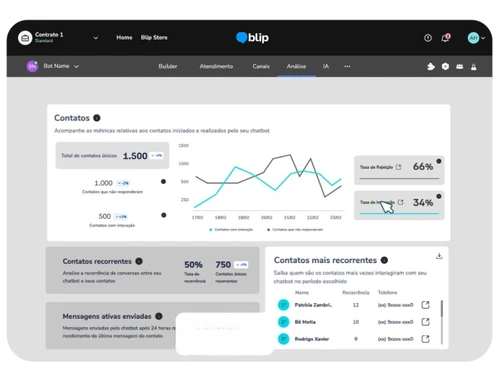Click the 66% rejection rate value
The width and height of the screenshot is (500, 375).
pos(423,167)
